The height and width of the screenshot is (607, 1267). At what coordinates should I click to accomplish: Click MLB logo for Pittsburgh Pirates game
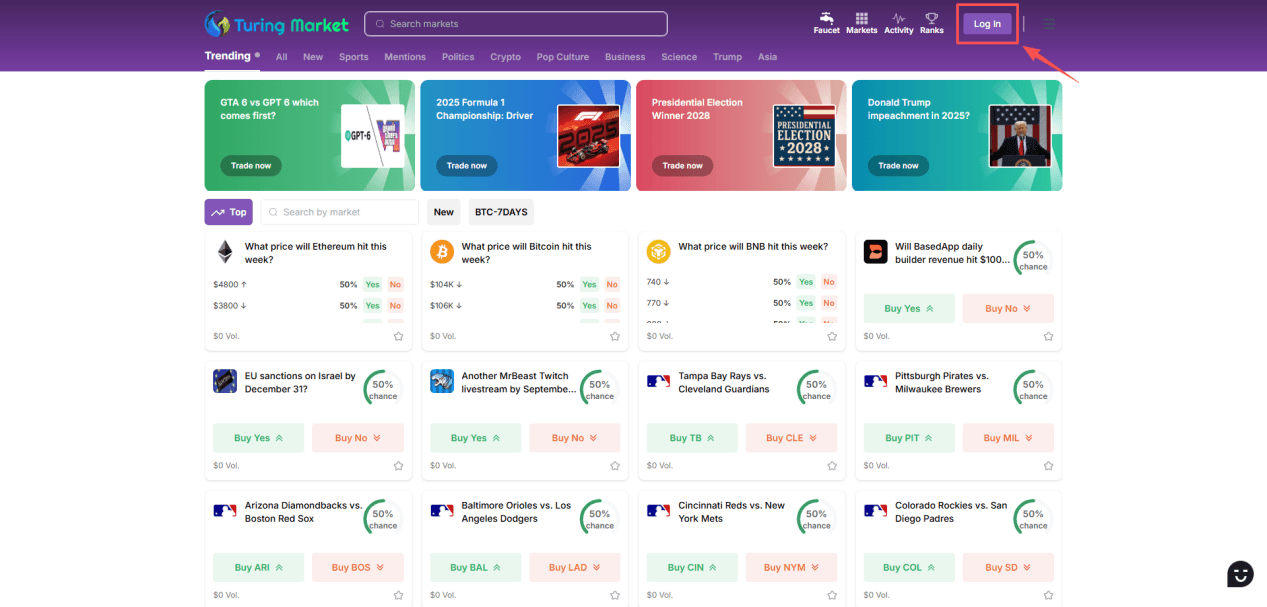point(876,381)
